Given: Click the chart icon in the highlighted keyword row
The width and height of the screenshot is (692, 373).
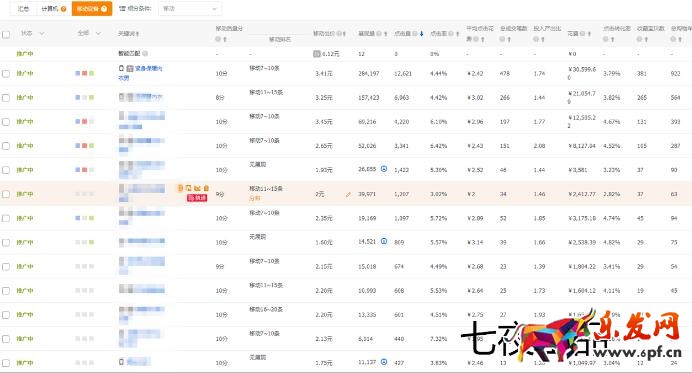Looking at the screenshot, I should pyautogui.click(x=197, y=188).
